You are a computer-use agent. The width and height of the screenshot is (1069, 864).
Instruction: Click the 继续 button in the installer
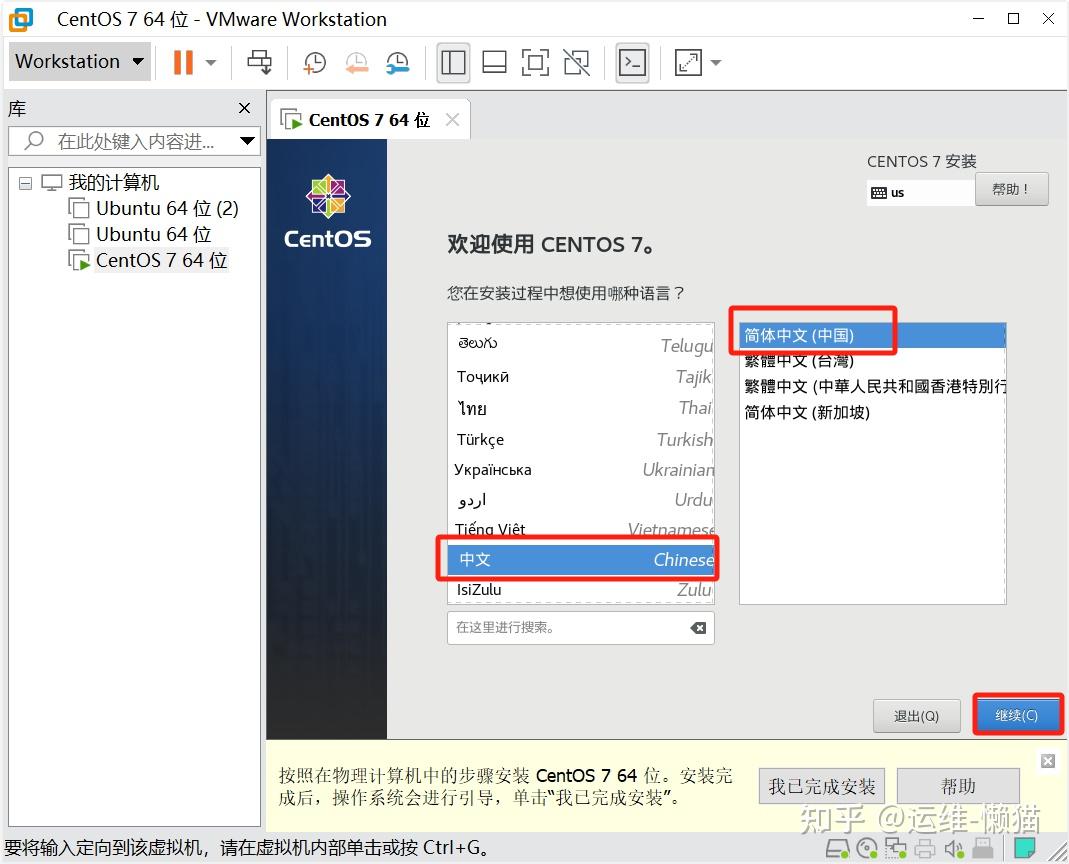pos(1017,714)
